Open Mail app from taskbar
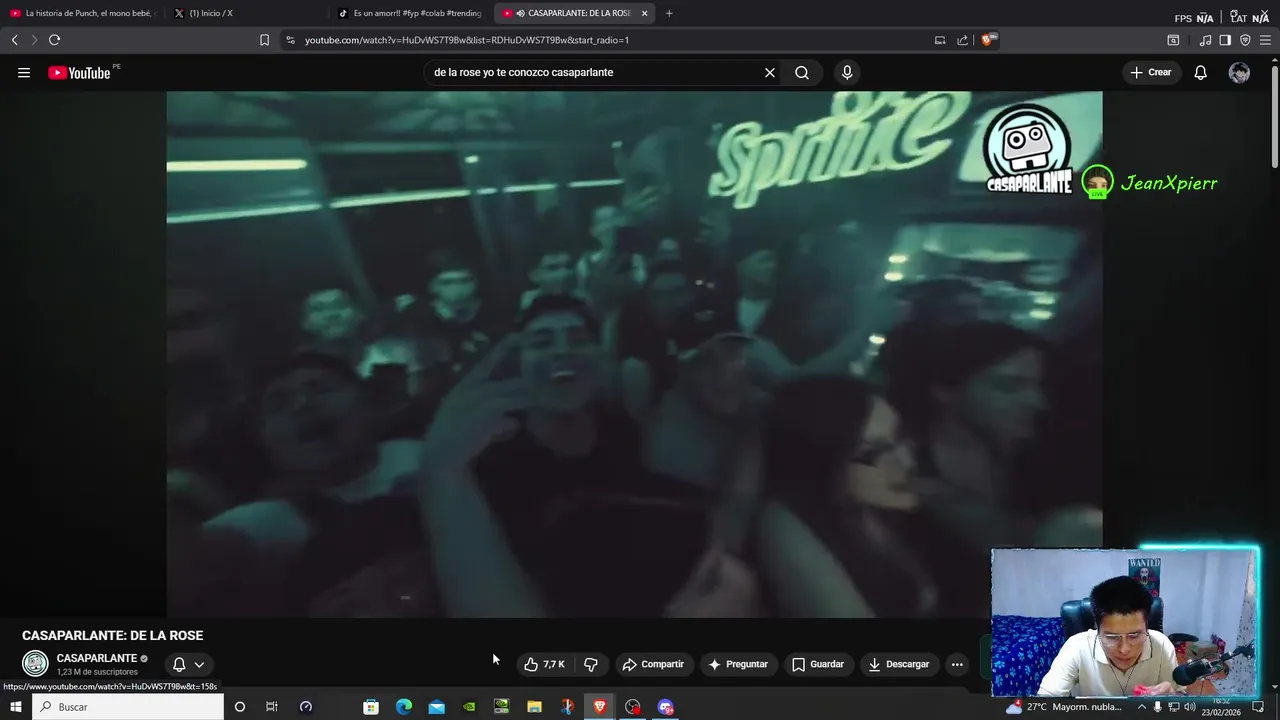Viewport: 1280px width, 720px height. [x=437, y=707]
